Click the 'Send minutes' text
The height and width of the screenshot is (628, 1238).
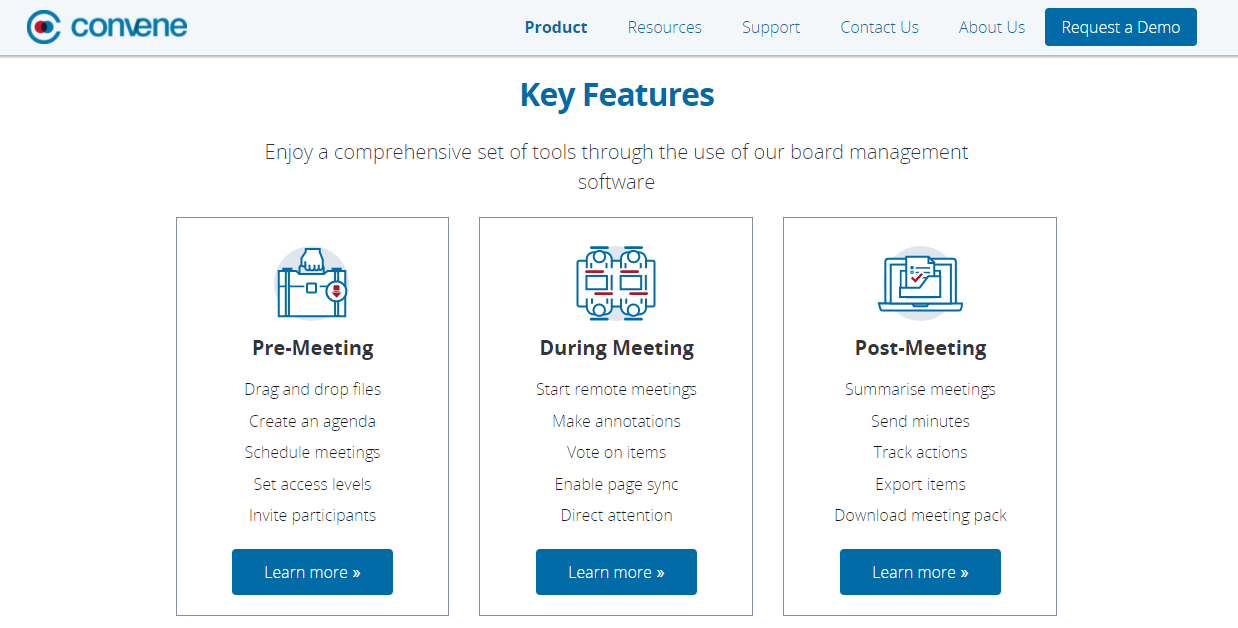pos(921,421)
